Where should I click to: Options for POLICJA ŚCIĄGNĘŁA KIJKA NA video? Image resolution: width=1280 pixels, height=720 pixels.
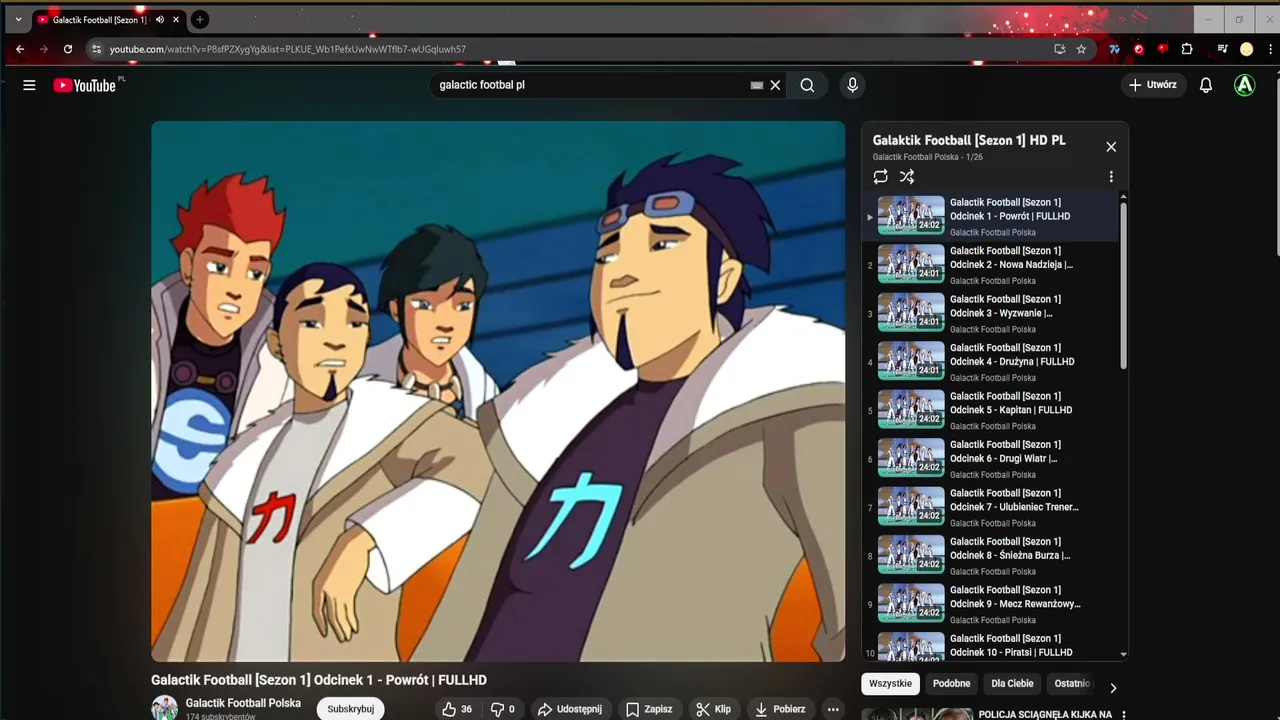[x=1124, y=715]
